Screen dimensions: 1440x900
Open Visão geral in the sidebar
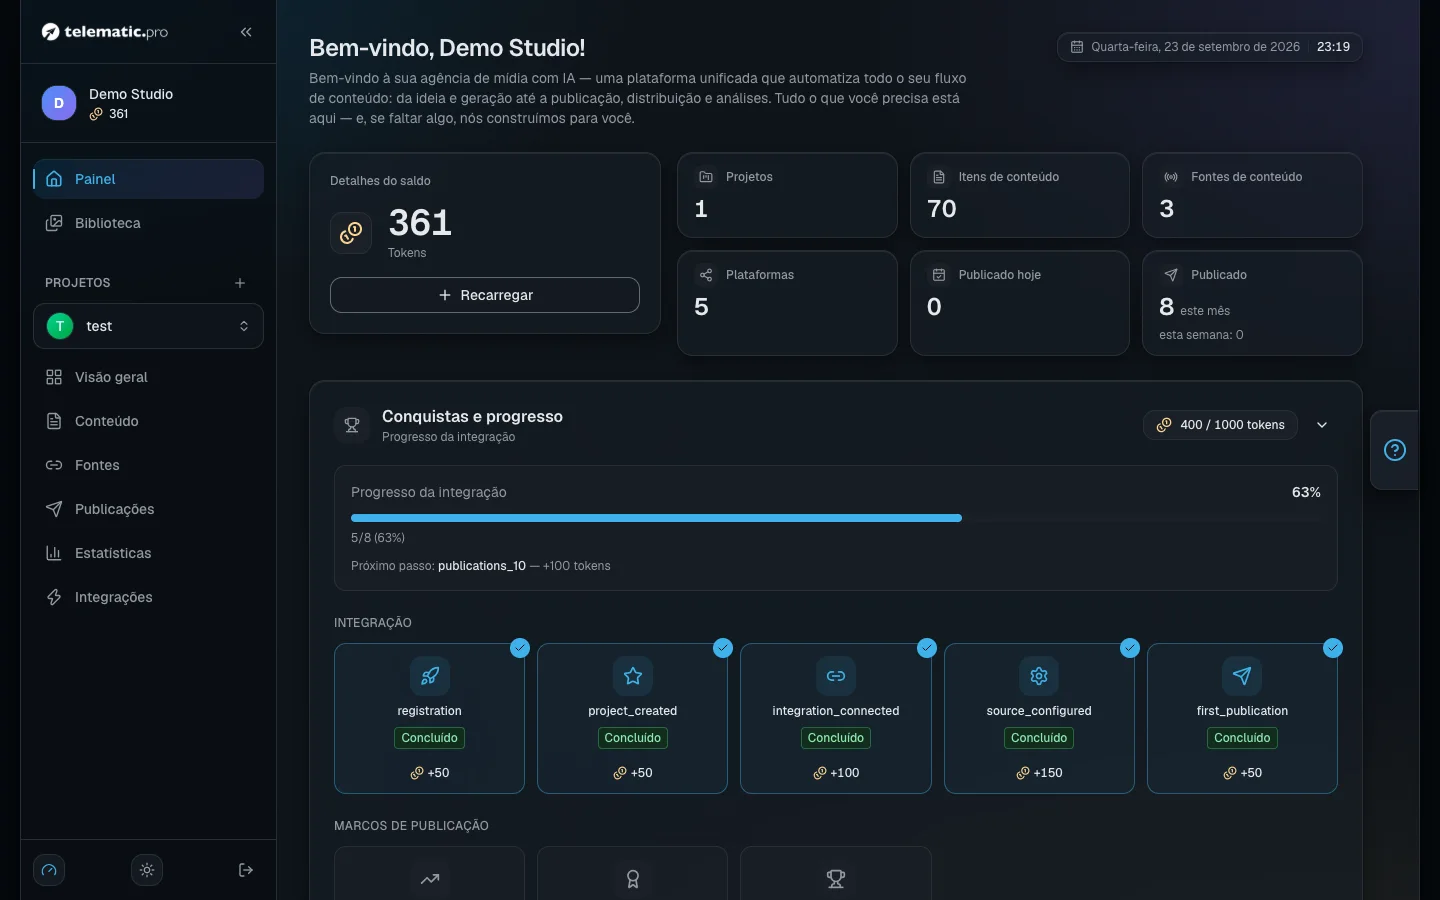click(148, 377)
